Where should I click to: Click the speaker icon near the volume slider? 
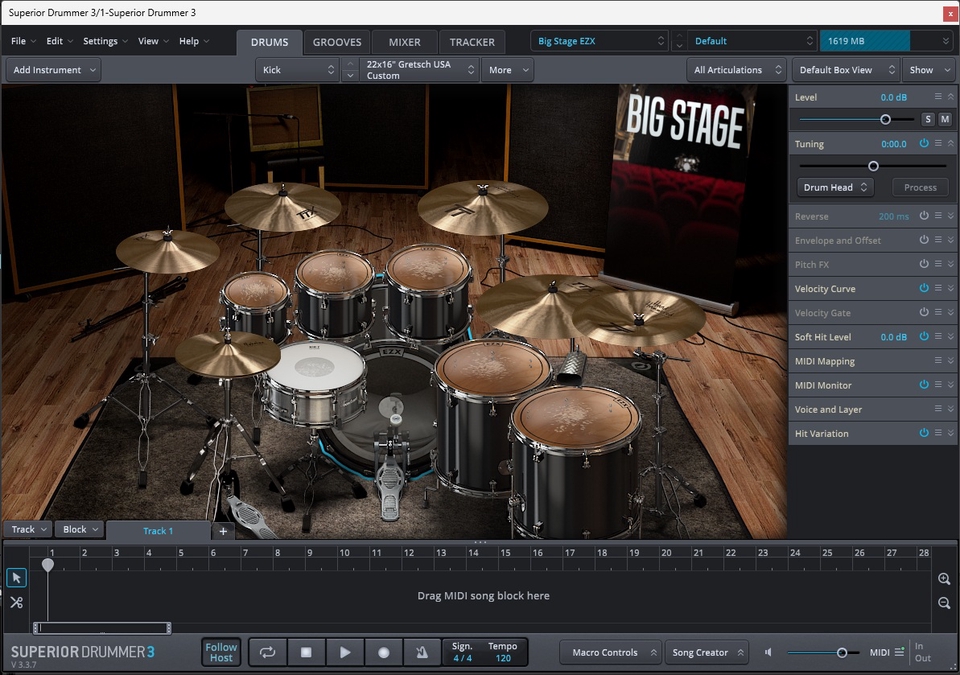tap(767, 651)
